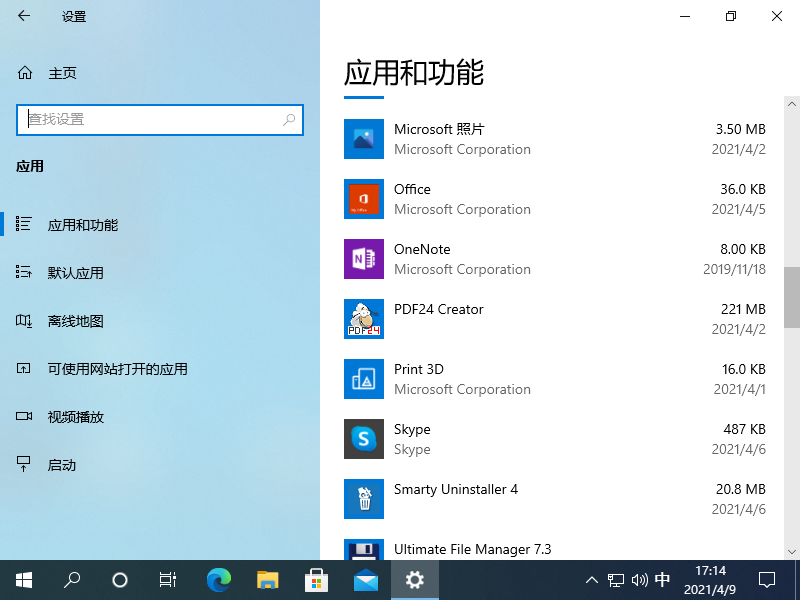Open Microsoft Edge from the taskbar
This screenshot has width=800, height=600.
(x=219, y=579)
